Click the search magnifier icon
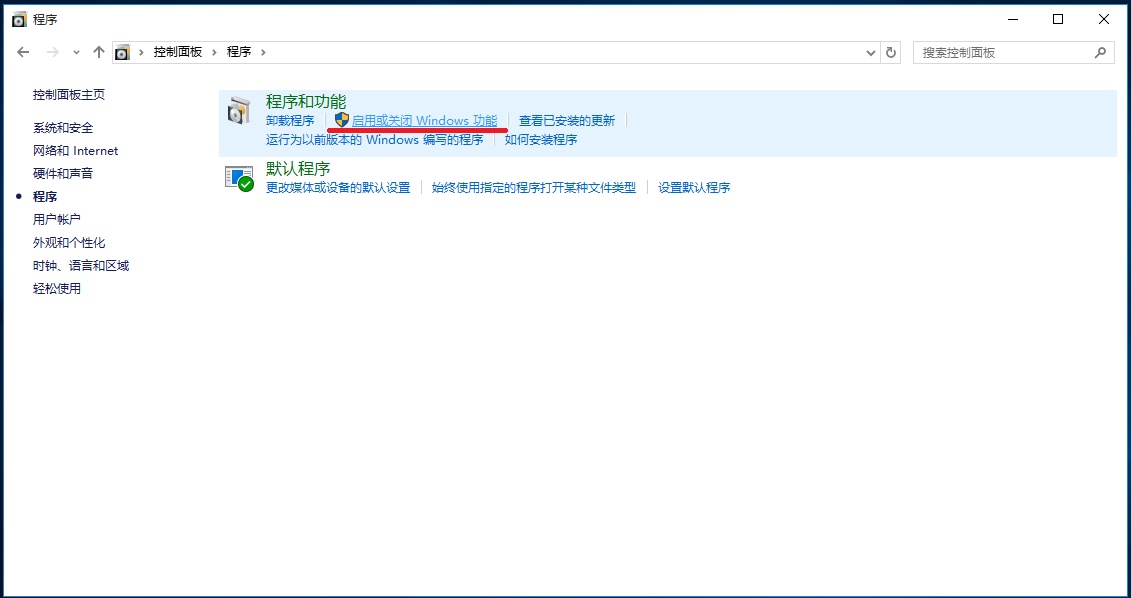1131x598 pixels. click(x=1100, y=52)
